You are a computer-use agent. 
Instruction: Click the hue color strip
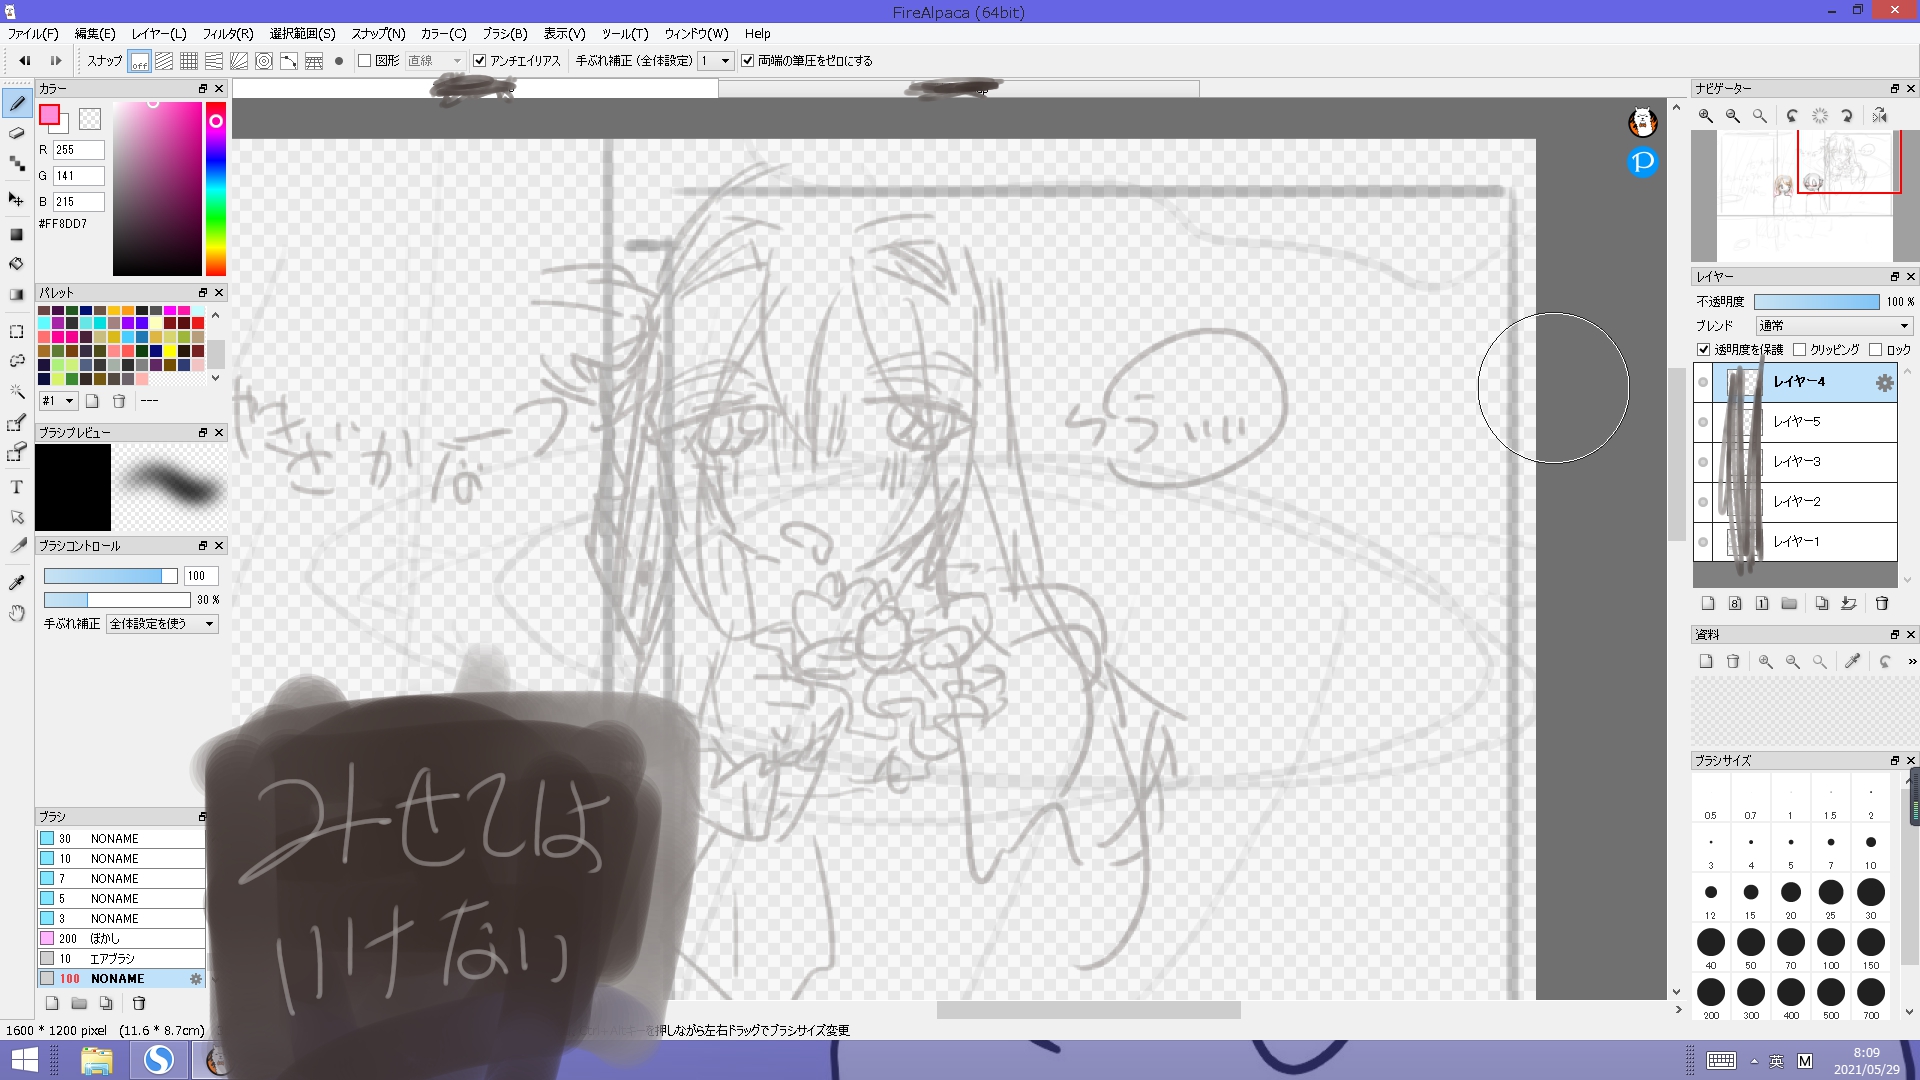[x=215, y=190]
